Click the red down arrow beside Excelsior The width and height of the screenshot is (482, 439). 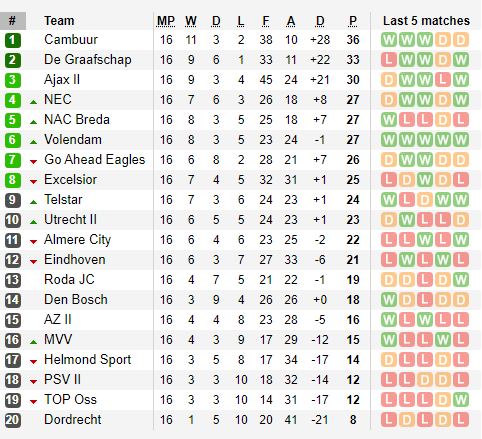point(33,182)
